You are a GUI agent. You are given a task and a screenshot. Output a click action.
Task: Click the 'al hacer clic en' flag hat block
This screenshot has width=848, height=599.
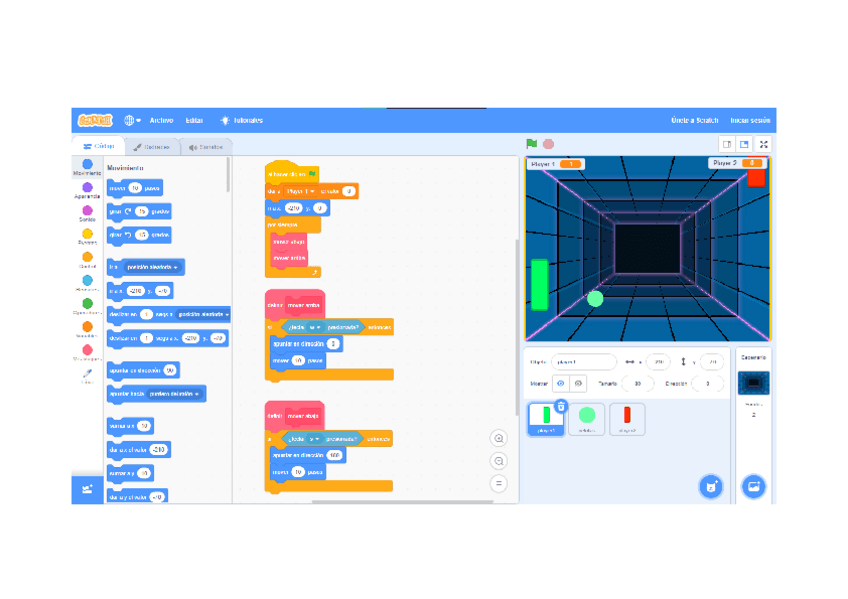point(292,173)
